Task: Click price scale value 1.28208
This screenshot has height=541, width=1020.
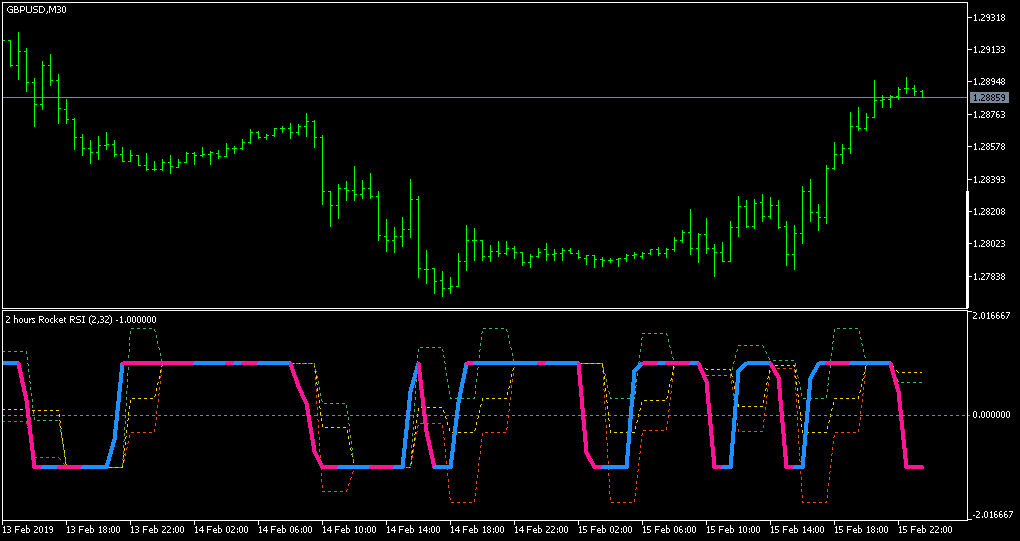Action: 989,212
